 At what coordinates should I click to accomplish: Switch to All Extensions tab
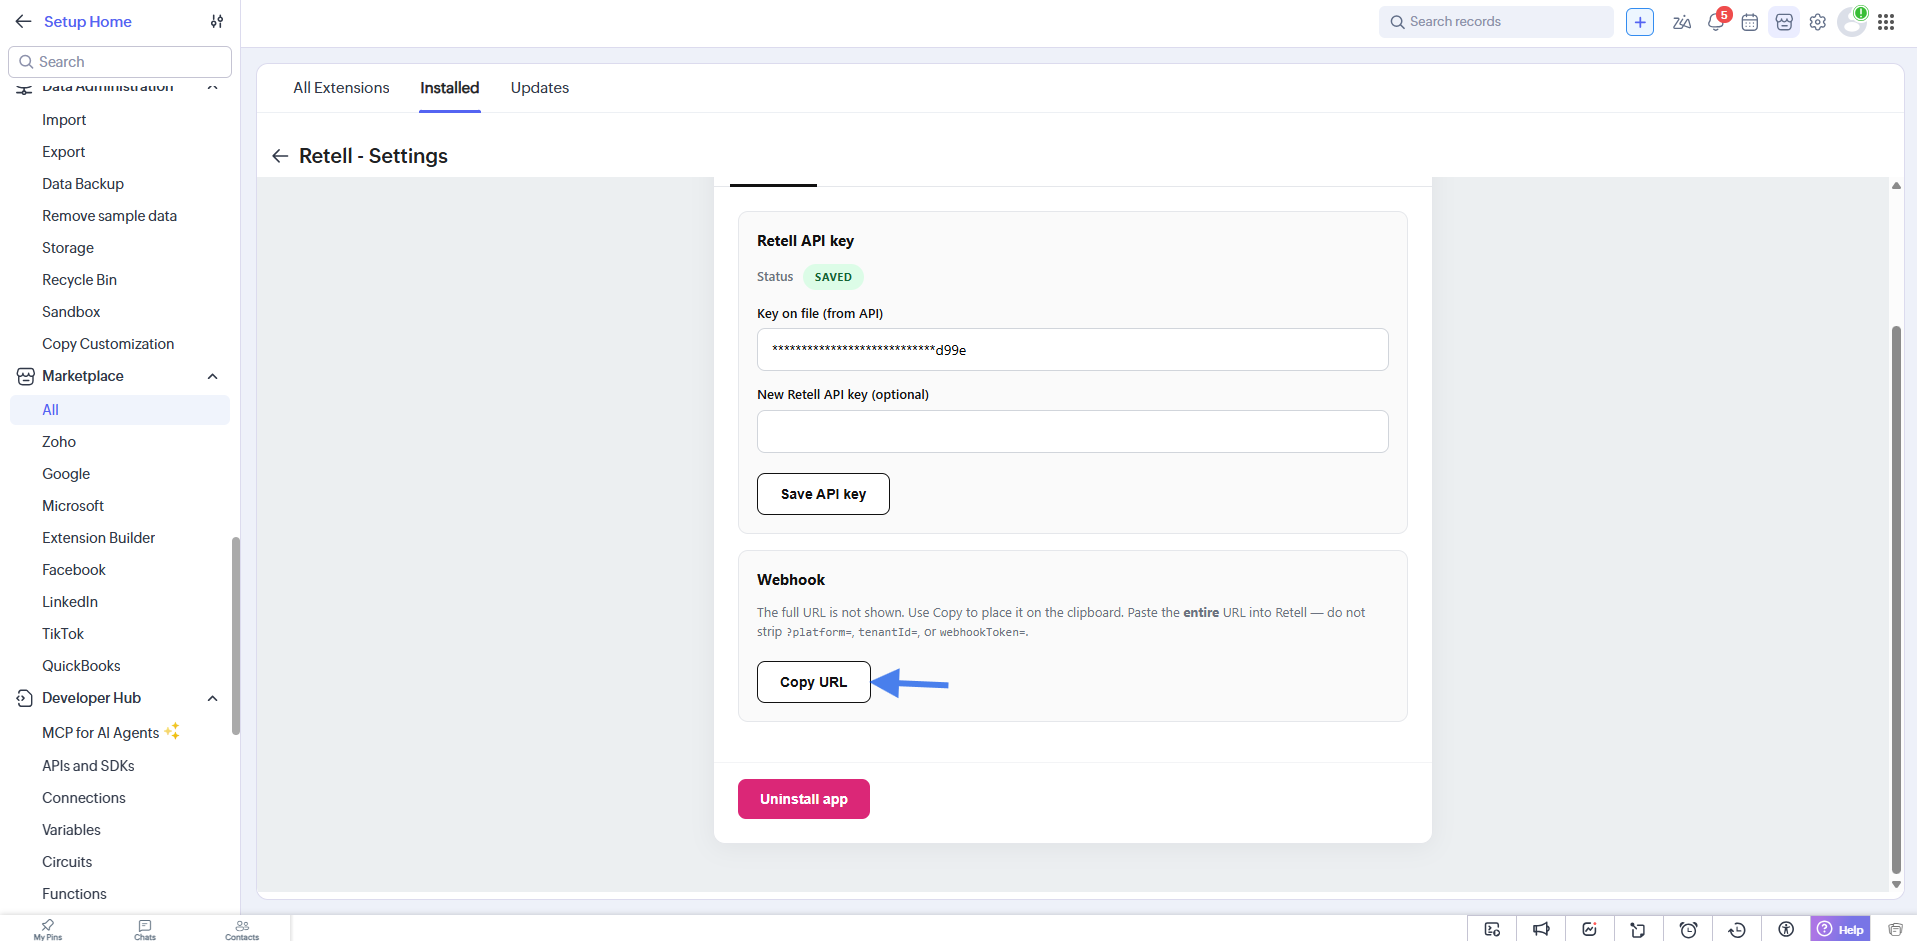tap(341, 88)
